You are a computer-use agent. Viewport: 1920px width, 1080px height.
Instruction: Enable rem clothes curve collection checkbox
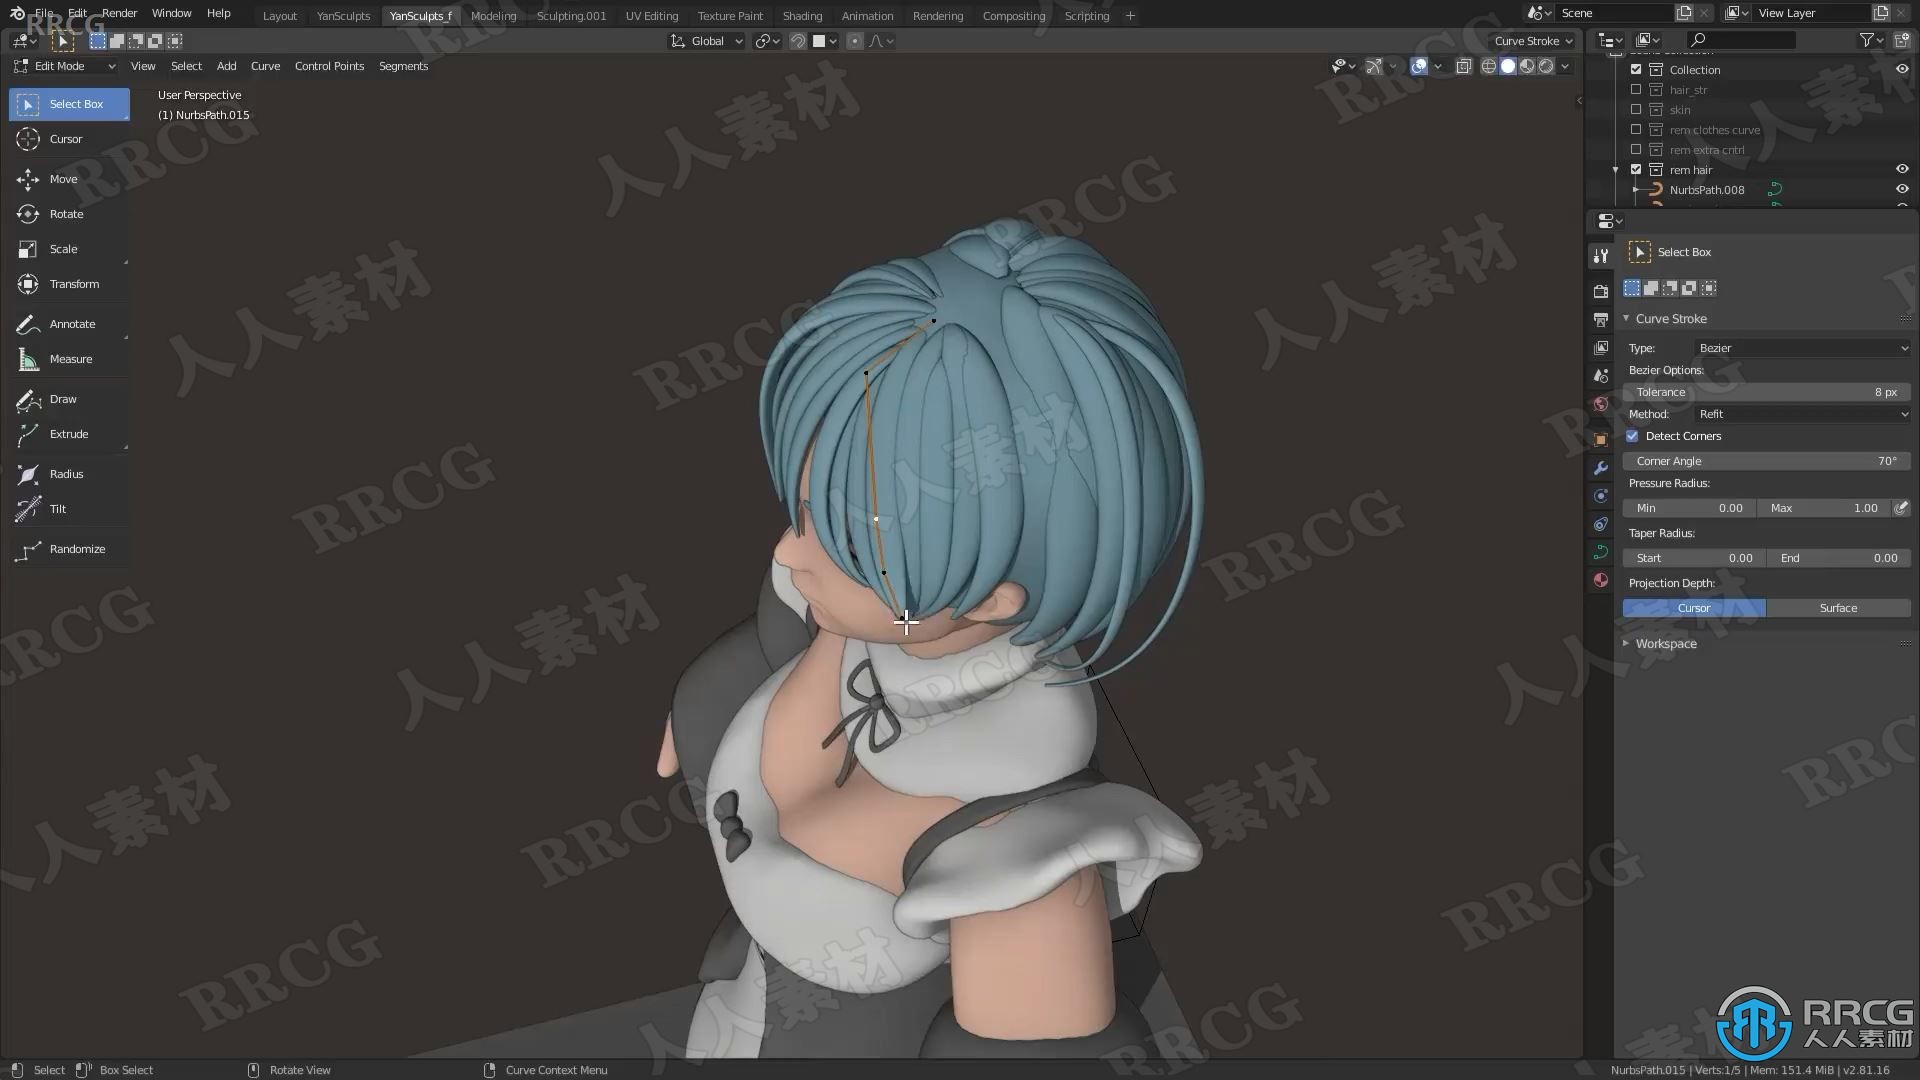[x=1636, y=129]
